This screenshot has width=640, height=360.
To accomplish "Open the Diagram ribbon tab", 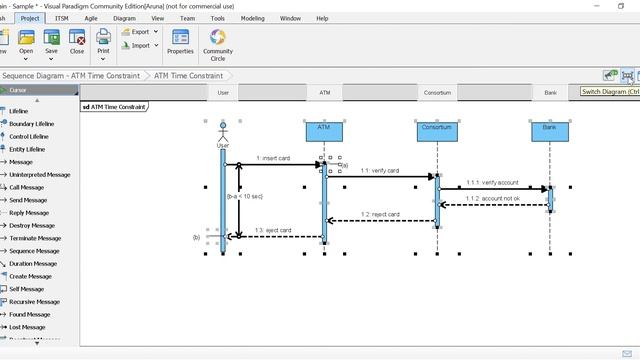I will point(124,18).
